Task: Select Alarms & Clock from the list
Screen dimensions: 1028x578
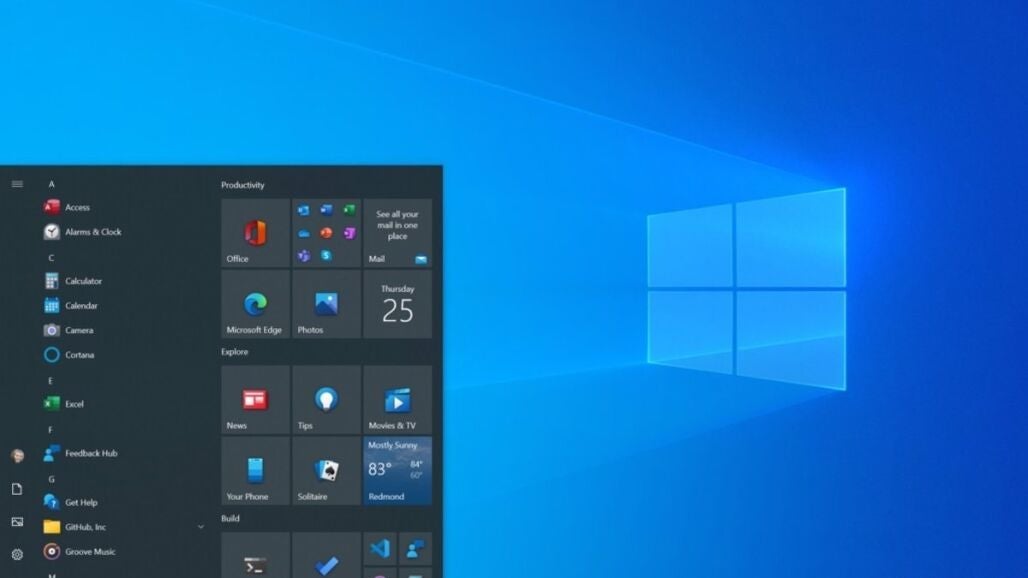Action: (92, 232)
